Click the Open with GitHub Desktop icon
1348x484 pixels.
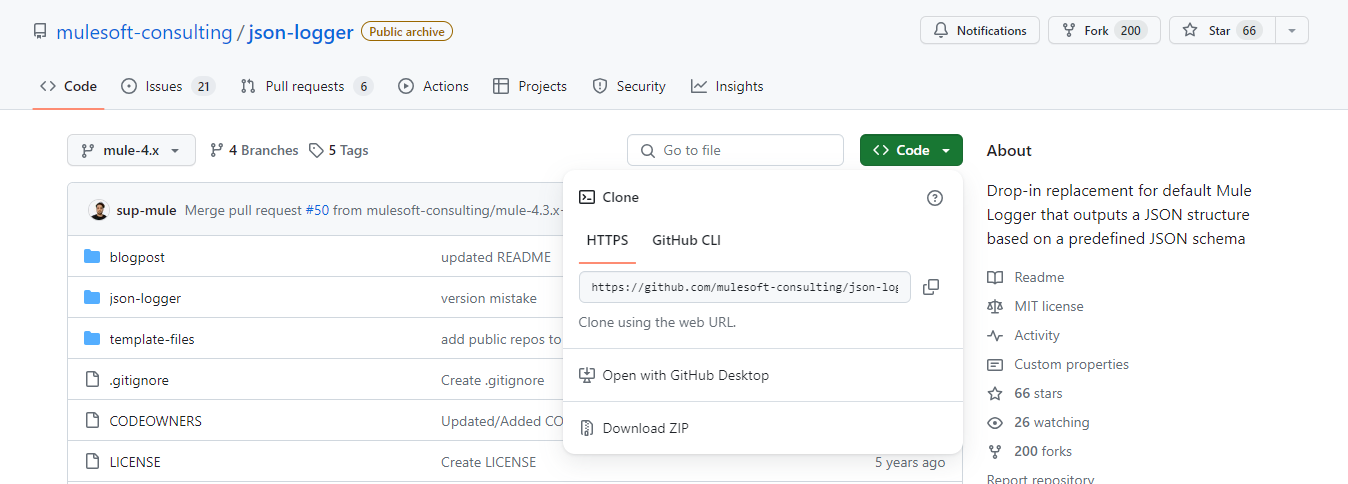click(587, 375)
